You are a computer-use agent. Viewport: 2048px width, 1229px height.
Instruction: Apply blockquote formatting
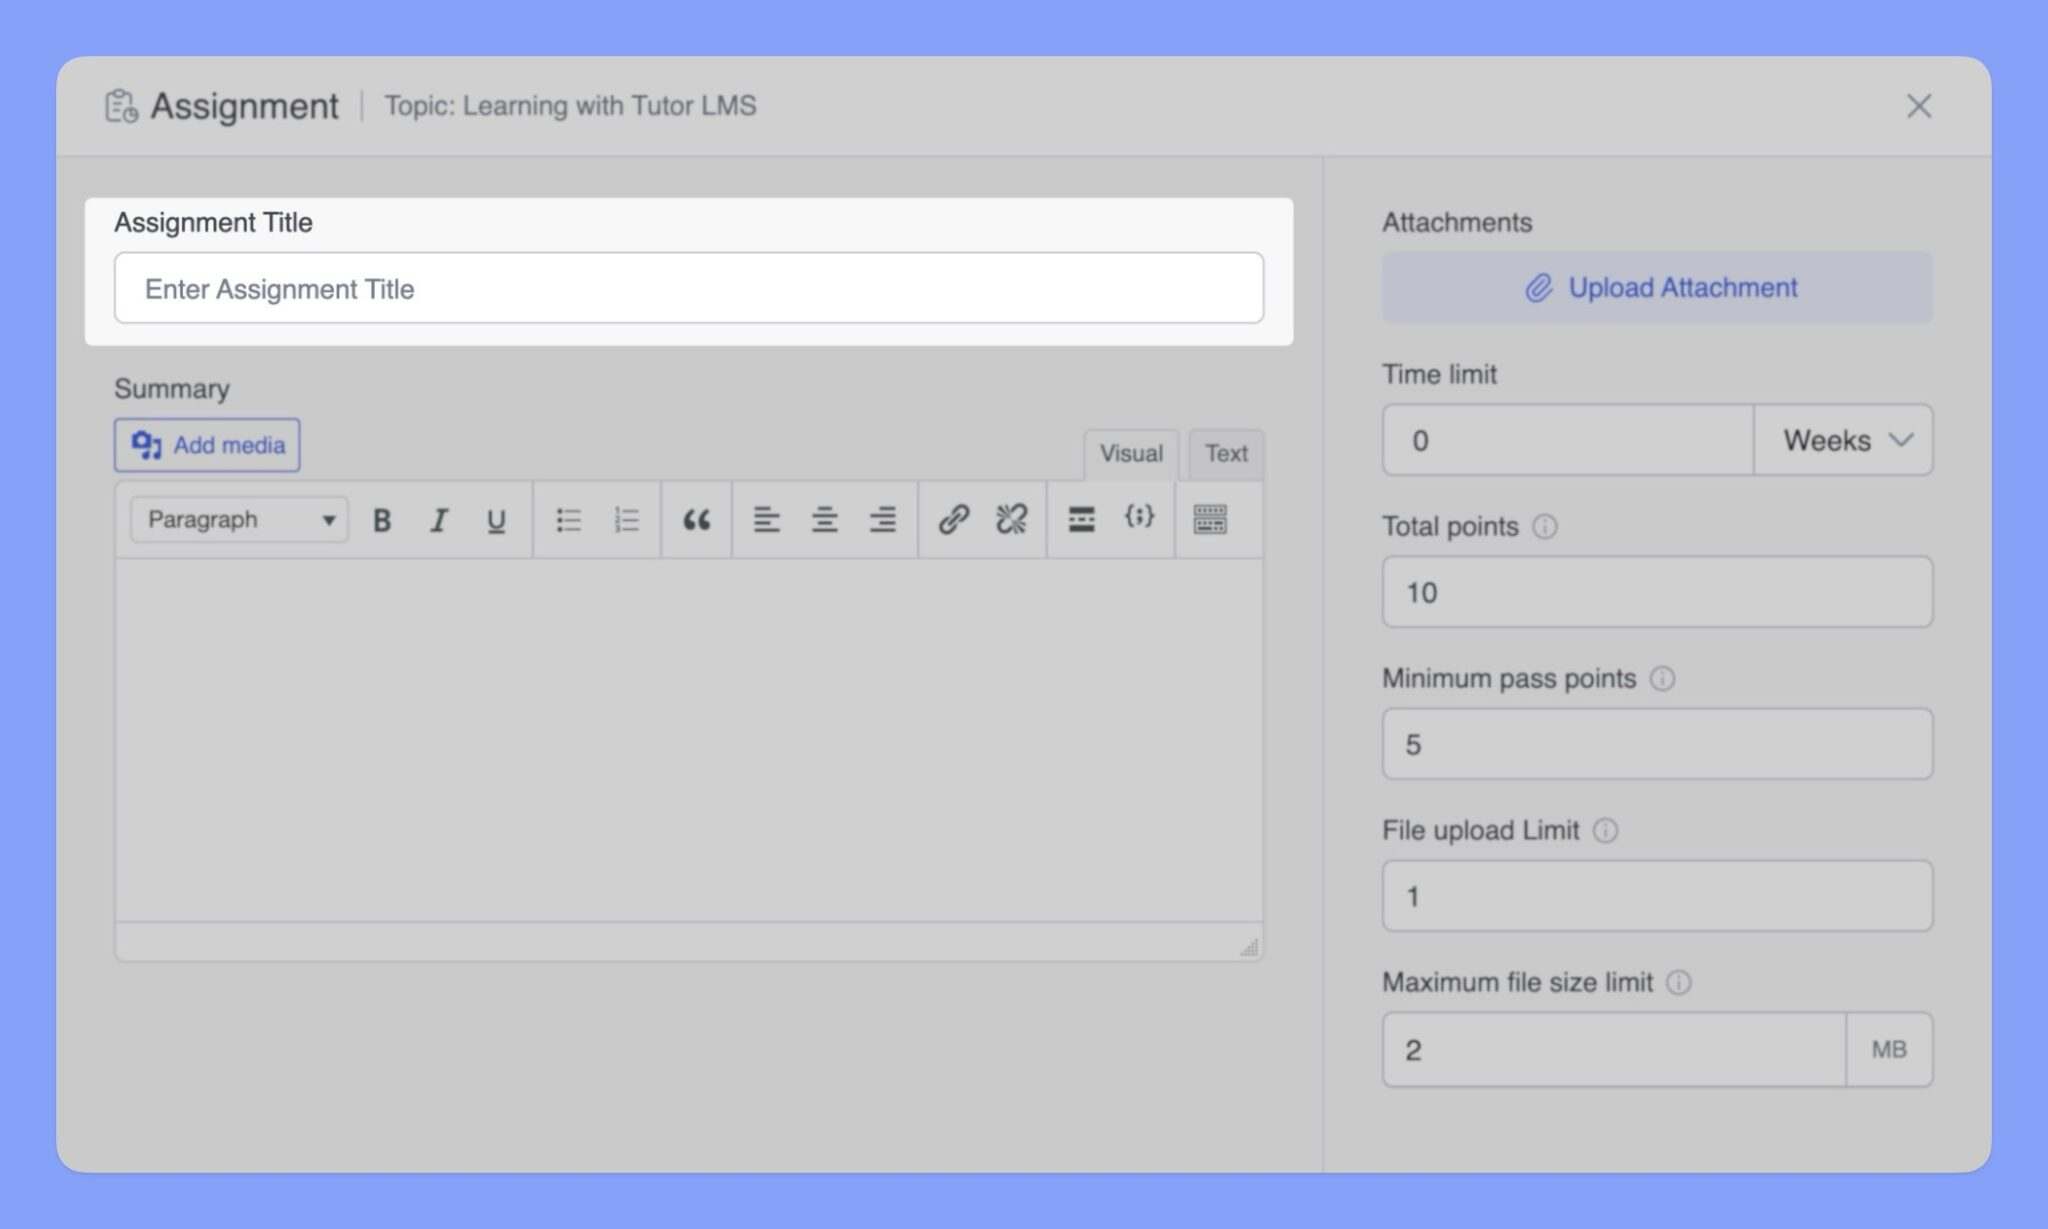pos(696,520)
